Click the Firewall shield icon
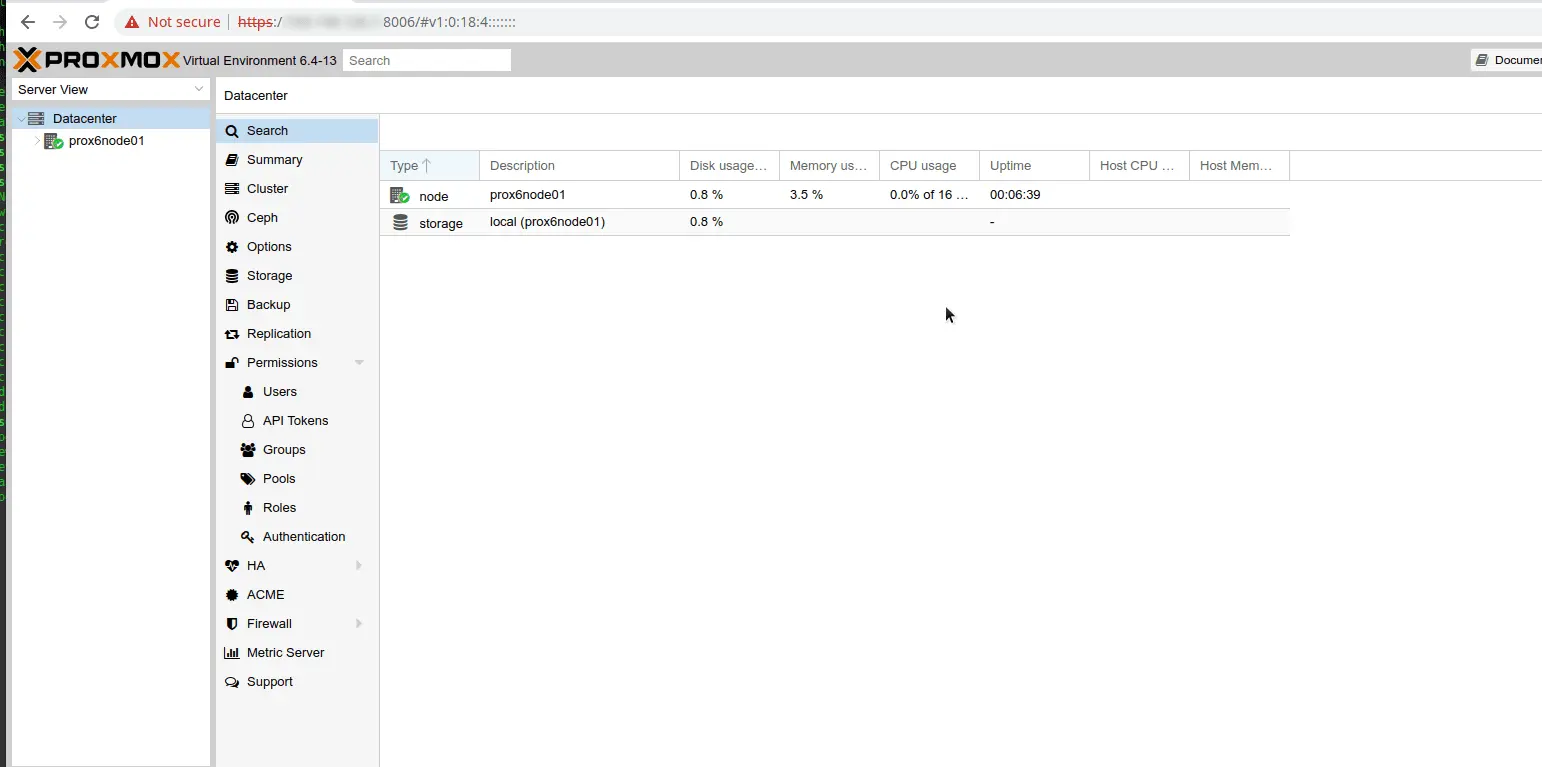 232,624
